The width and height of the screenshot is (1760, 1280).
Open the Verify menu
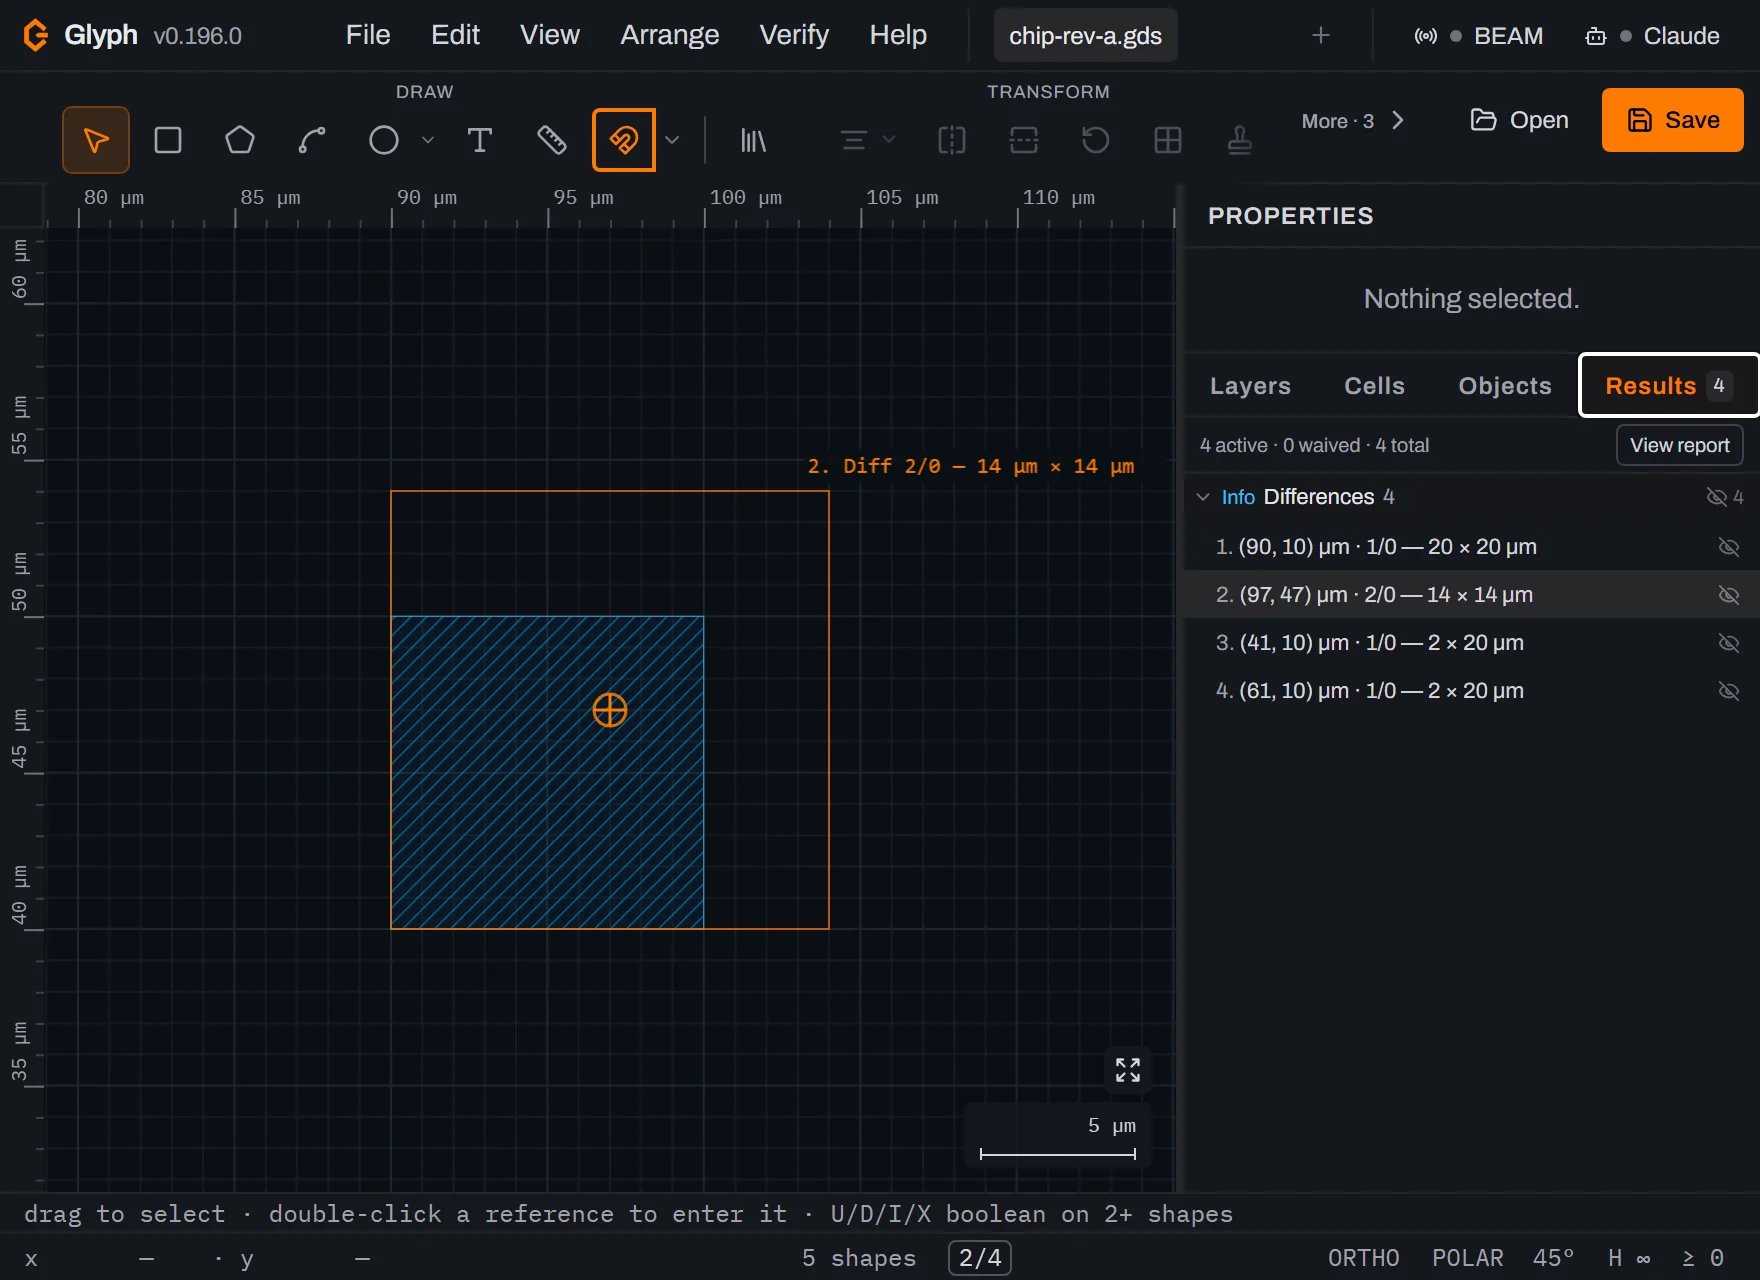(794, 35)
